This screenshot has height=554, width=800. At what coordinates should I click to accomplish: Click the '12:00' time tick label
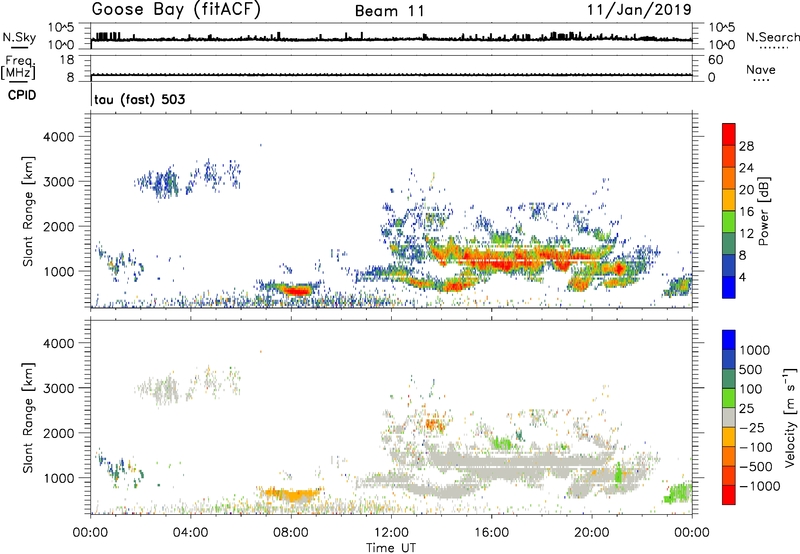pos(391,533)
